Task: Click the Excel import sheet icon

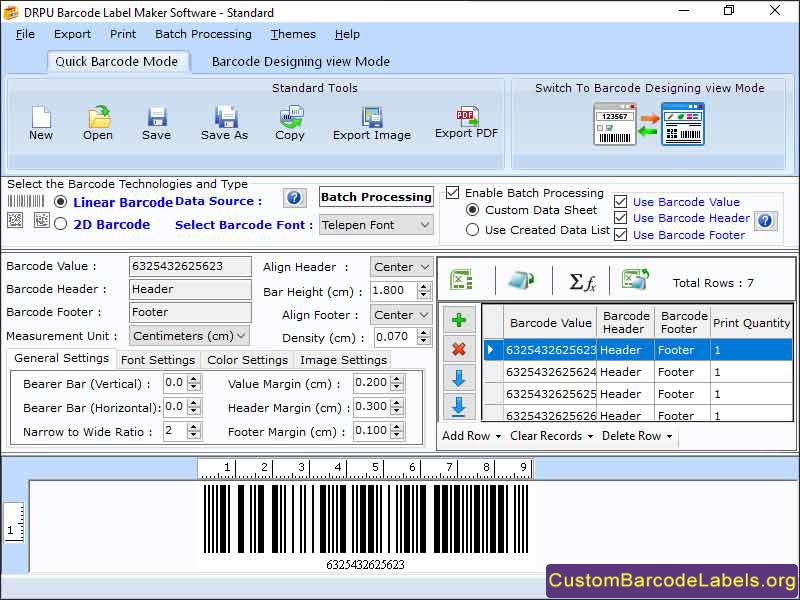Action: click(461, 280)
